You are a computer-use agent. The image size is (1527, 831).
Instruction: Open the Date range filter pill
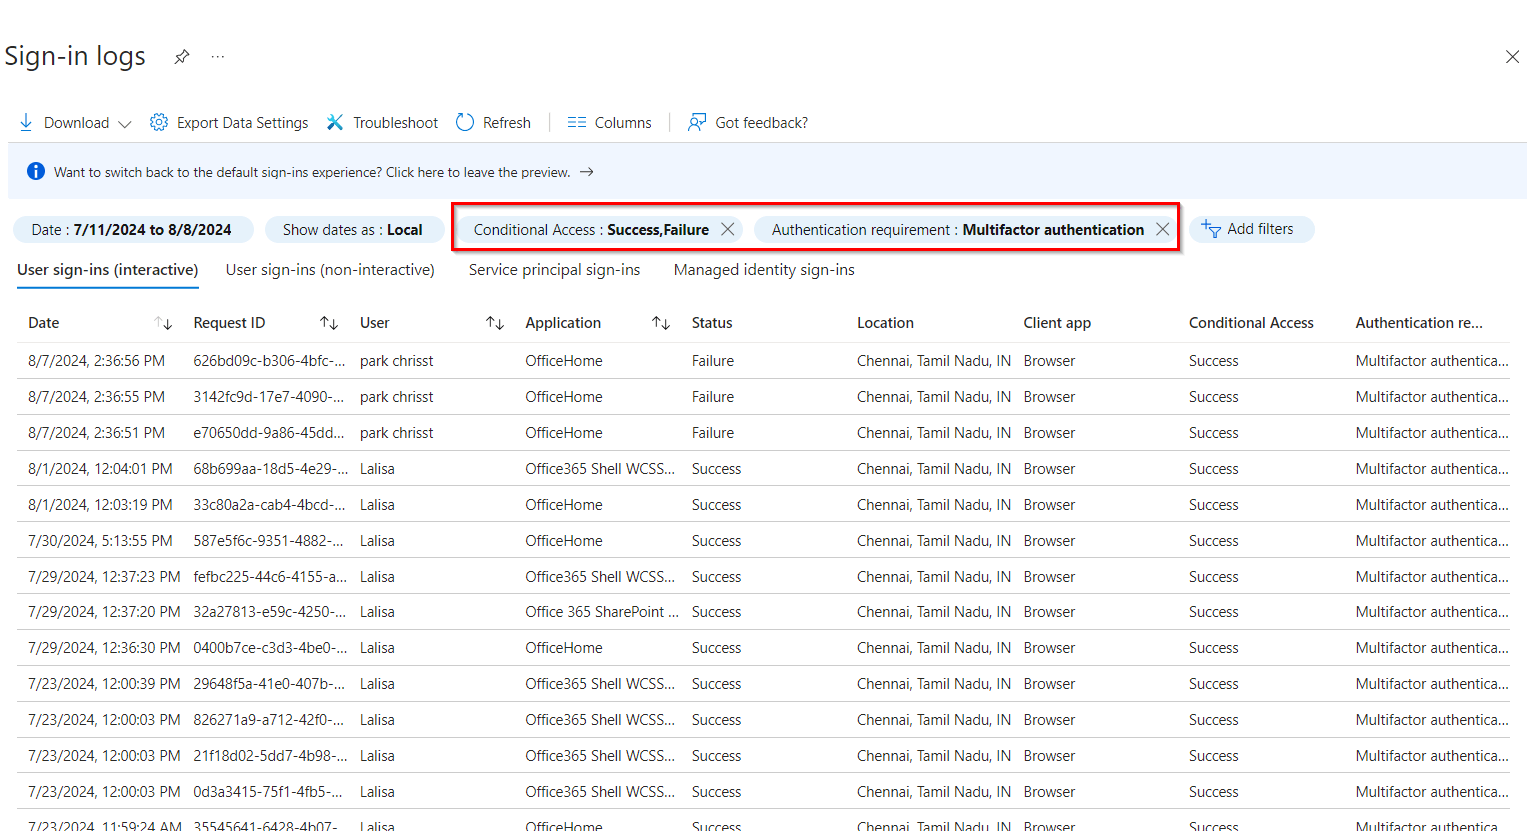(132, 229)
